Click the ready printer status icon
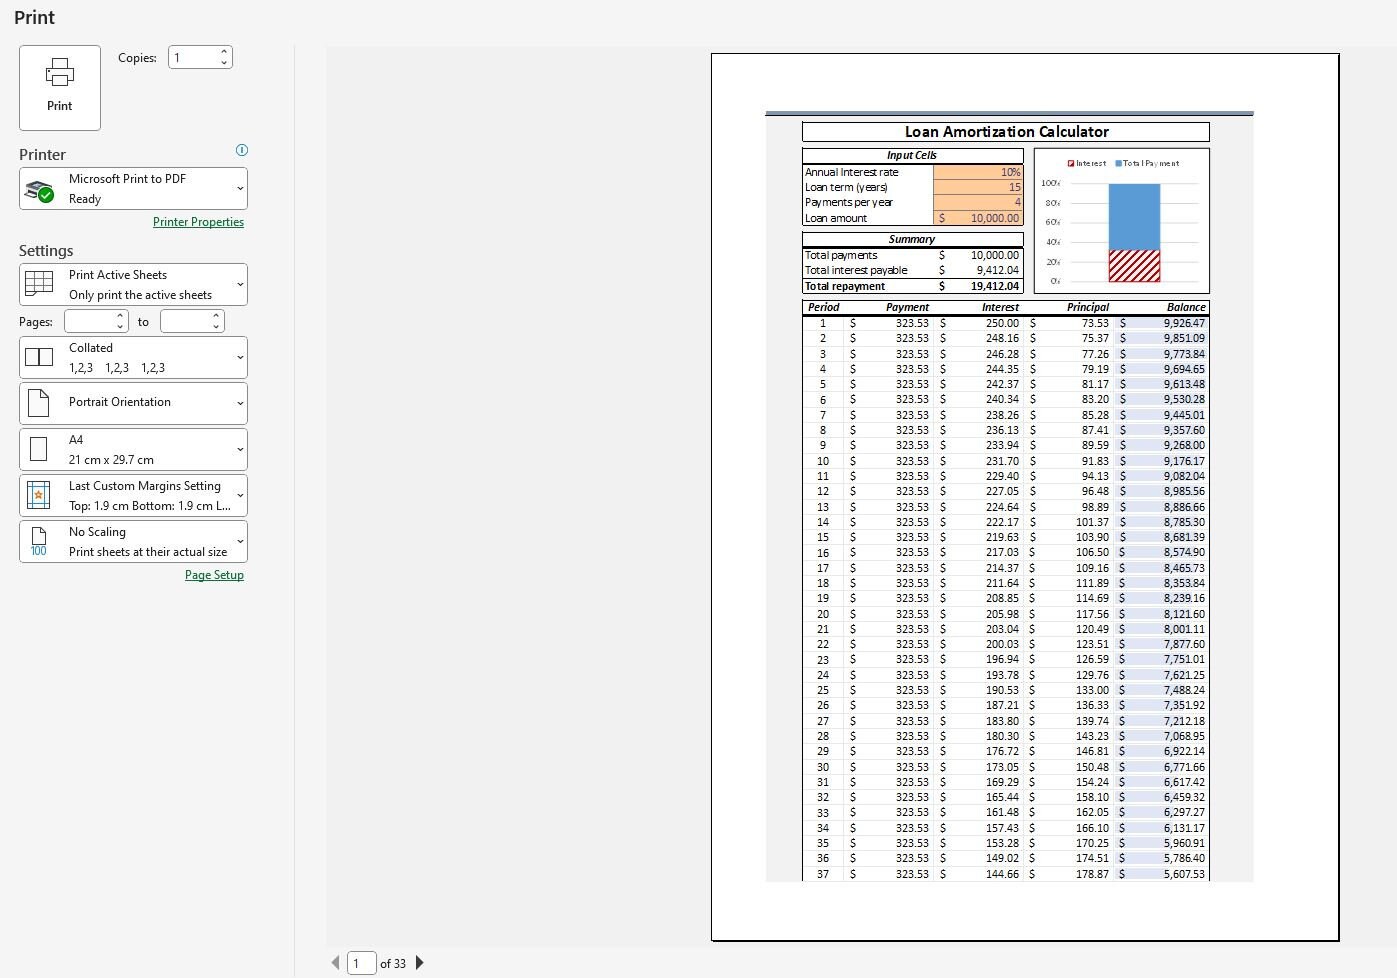The image size is (1397, 978). 40,188
